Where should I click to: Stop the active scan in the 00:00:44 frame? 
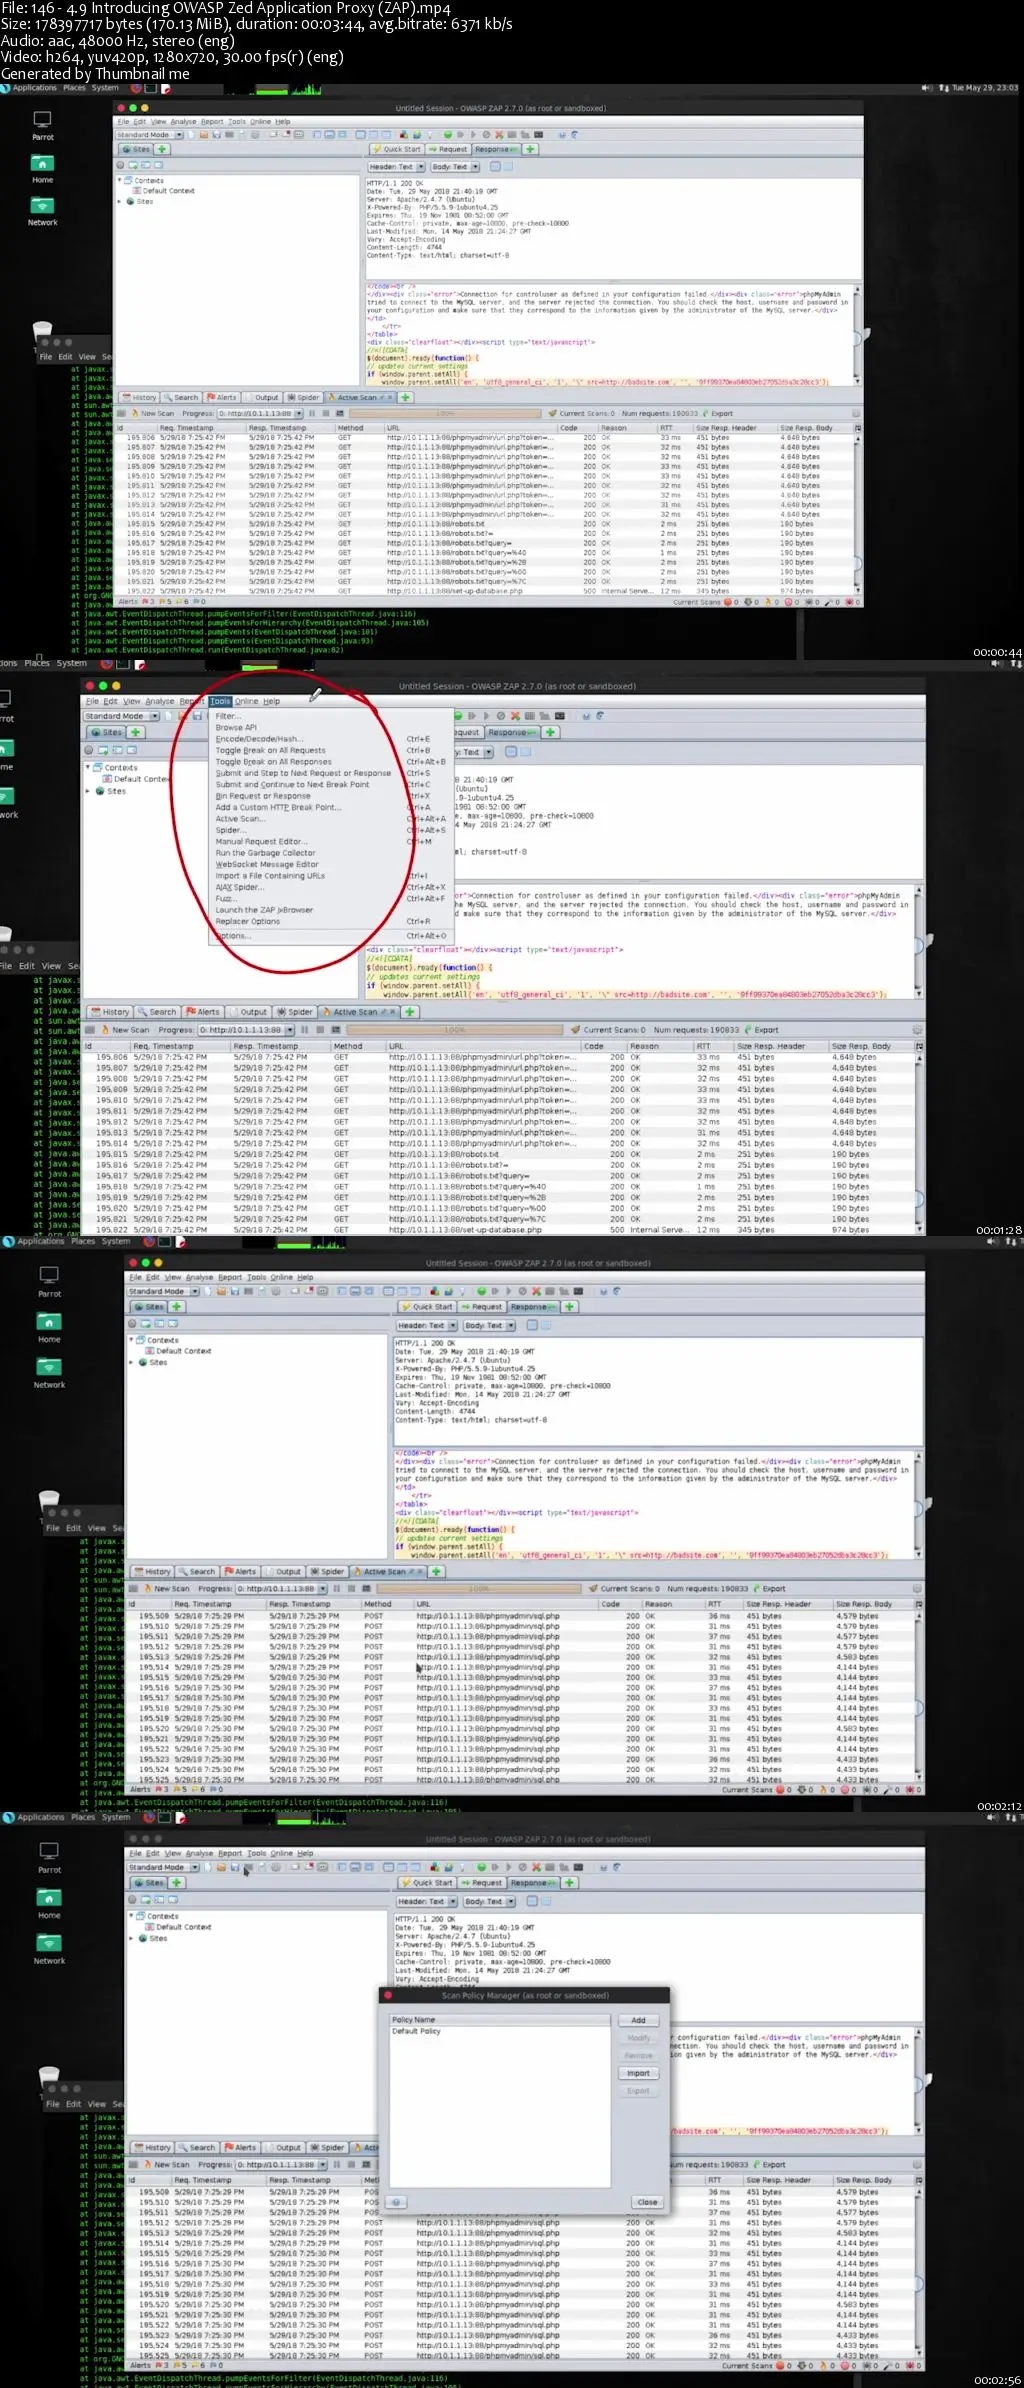point(327,413)
